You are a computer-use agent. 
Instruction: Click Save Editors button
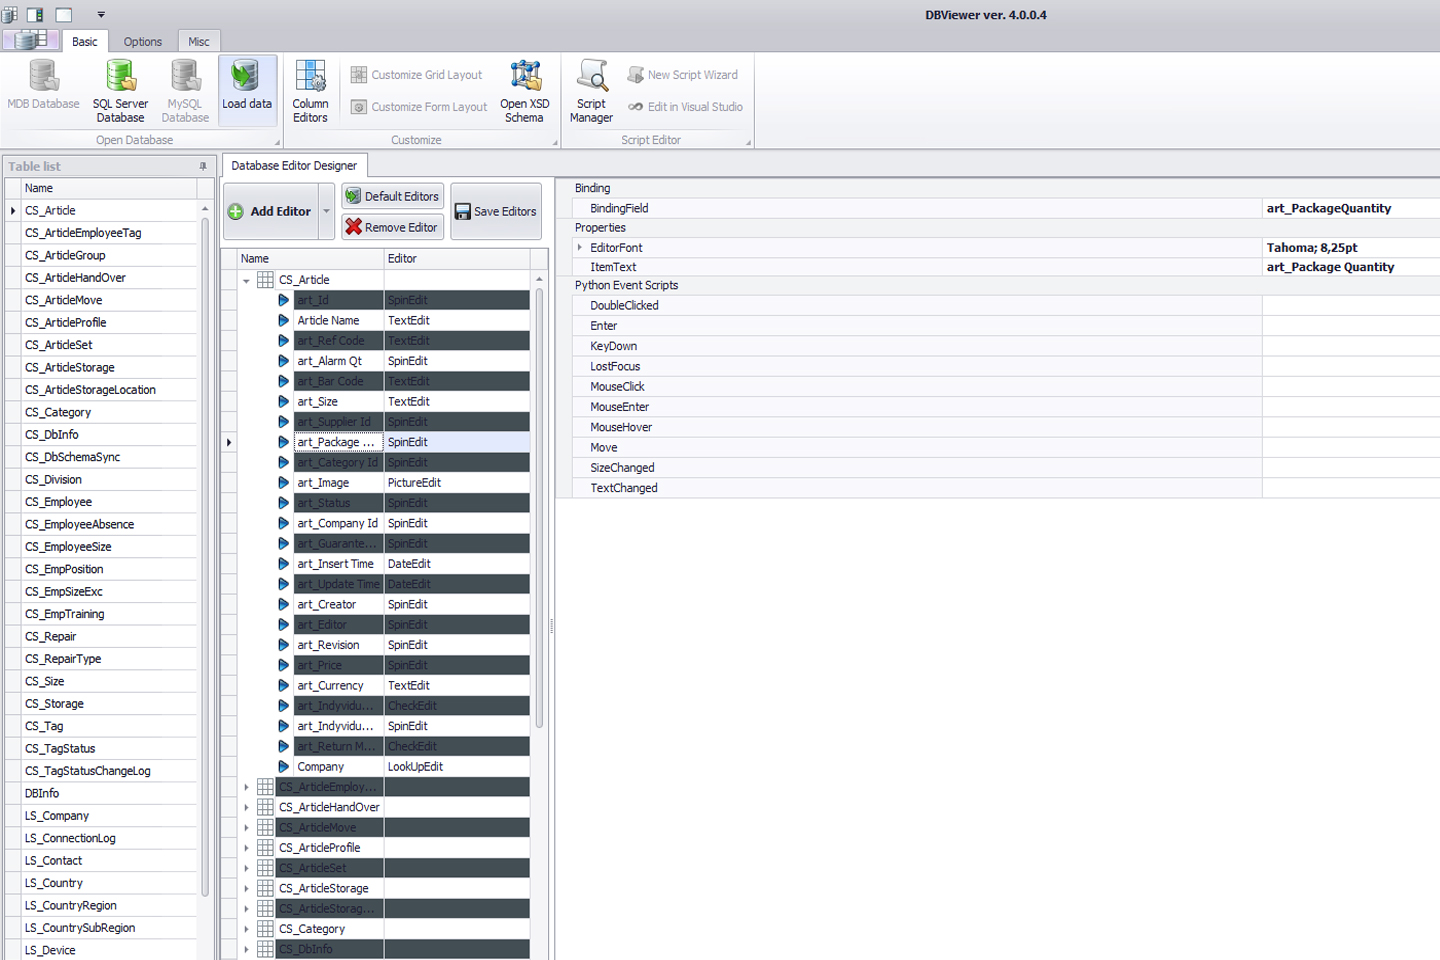pyautogui.click(x=495, y=211)
